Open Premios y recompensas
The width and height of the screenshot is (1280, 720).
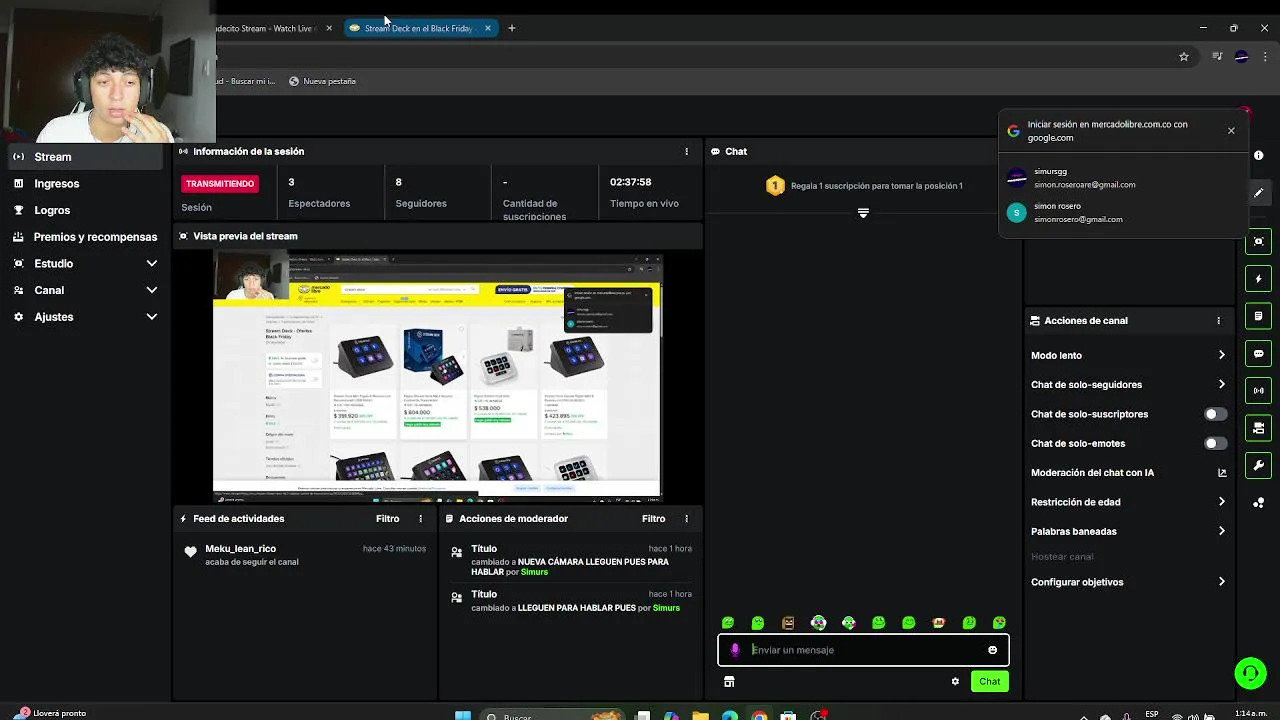pyautogui.click(x=95, y=237)
